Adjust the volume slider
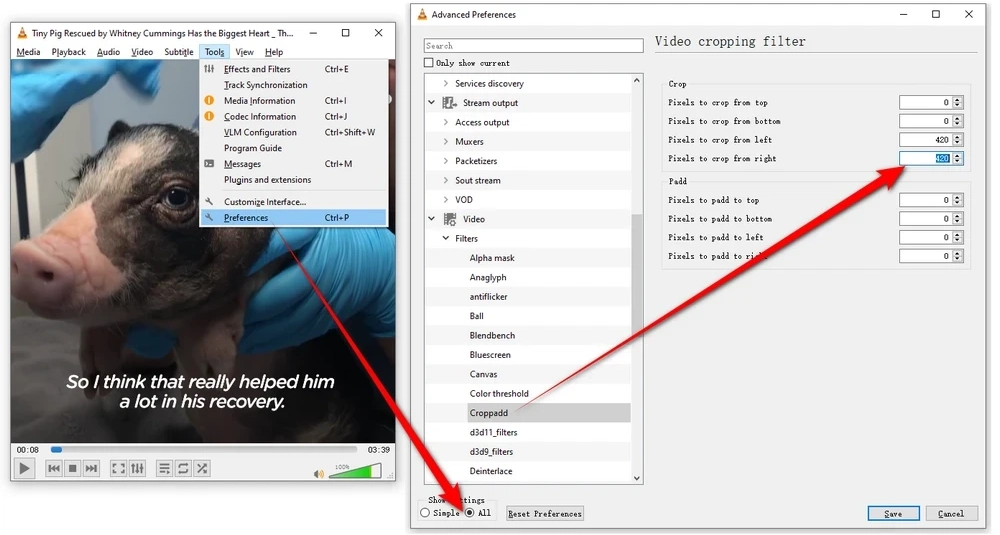Viewport: 1000px width, 535px height. (356, 471)
